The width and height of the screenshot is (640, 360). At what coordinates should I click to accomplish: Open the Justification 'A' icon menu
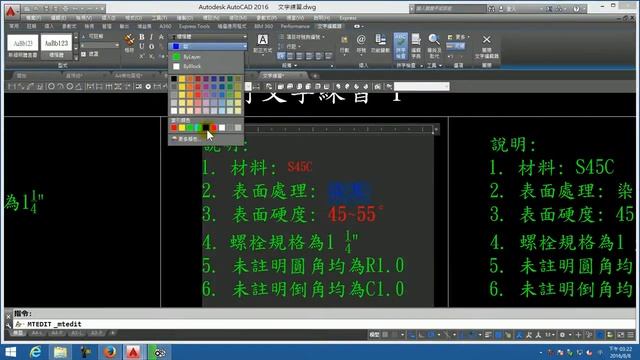pyautogui.click(x=262, y=40)
